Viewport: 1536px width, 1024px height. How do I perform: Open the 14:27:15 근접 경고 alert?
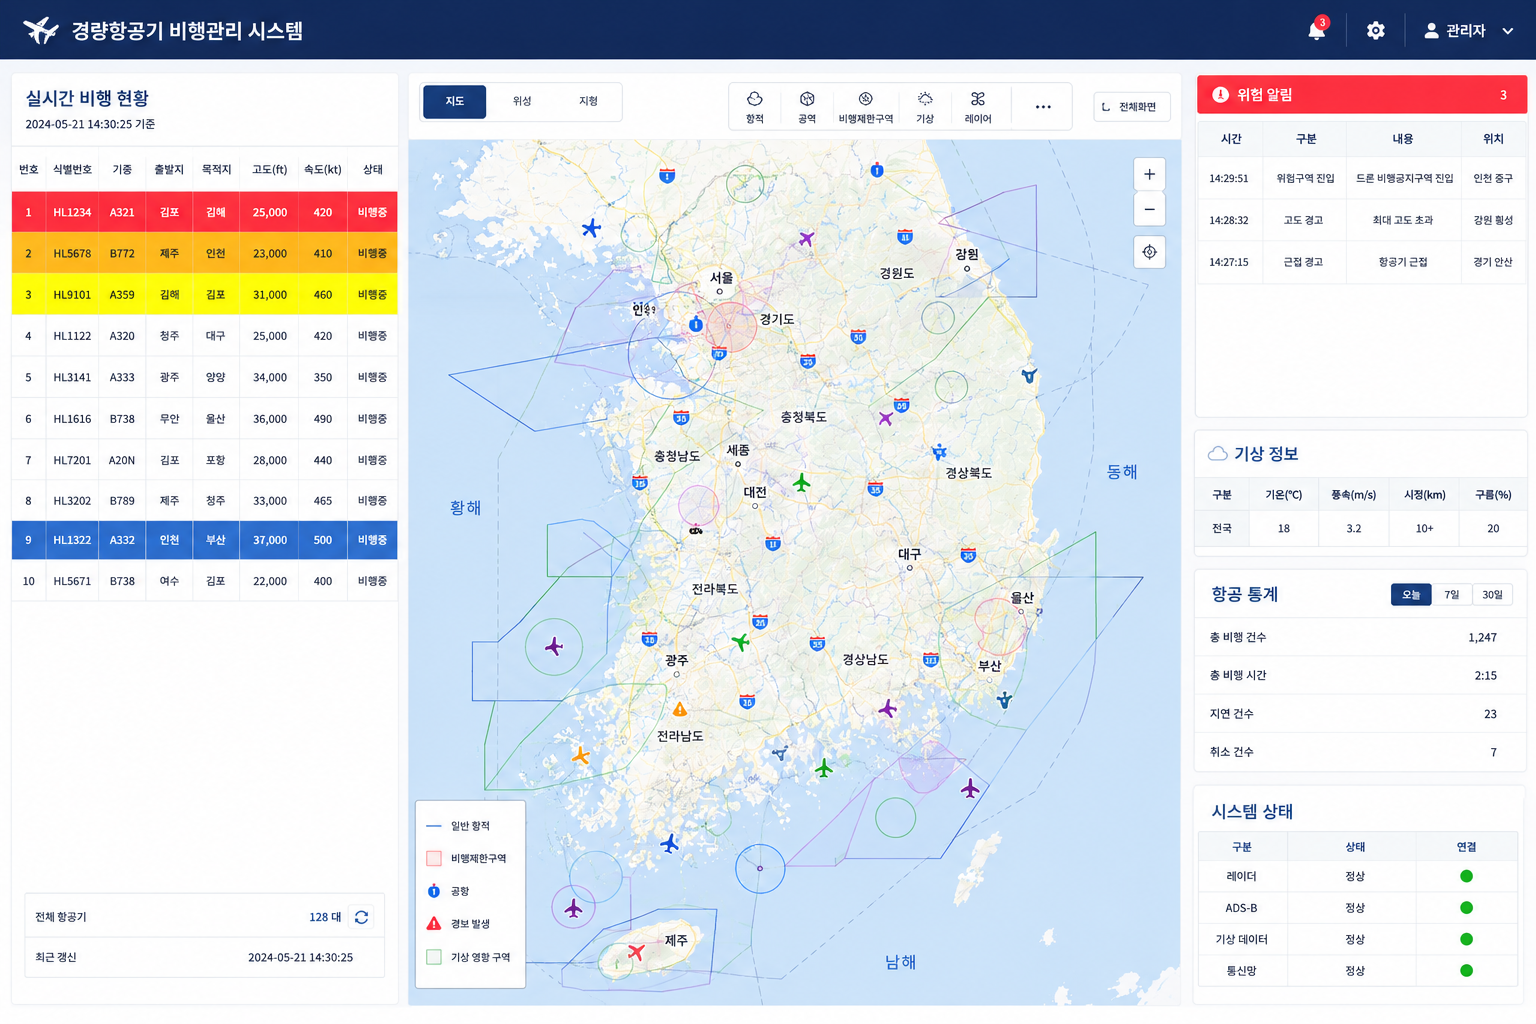click(x=1362, y=262)
